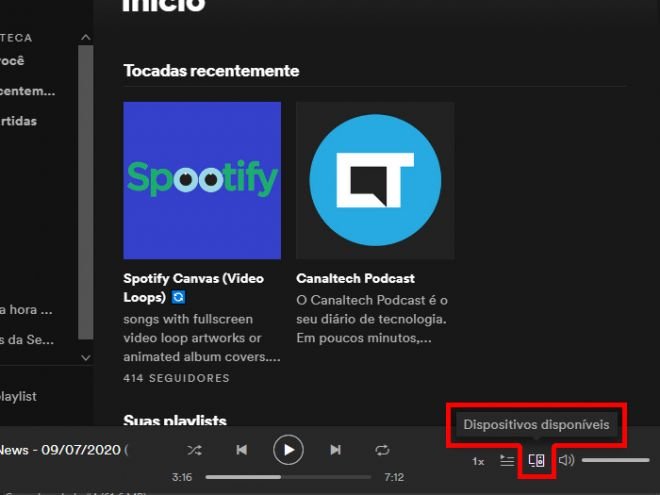This screenshot has width=660, height=495.
Task: Click the sync badge beside Loops
Action: click(178, 297)
